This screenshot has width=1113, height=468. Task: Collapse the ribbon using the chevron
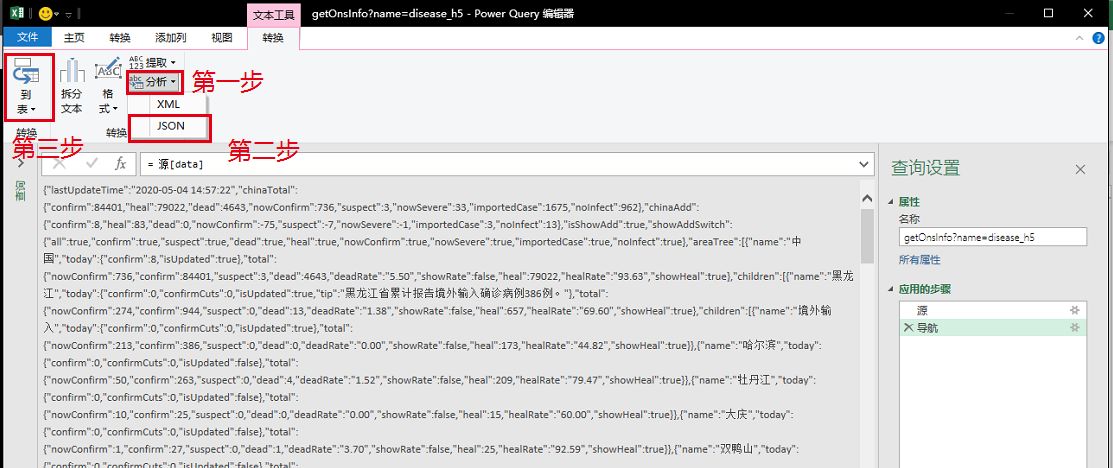click(x=1080, y=38)
